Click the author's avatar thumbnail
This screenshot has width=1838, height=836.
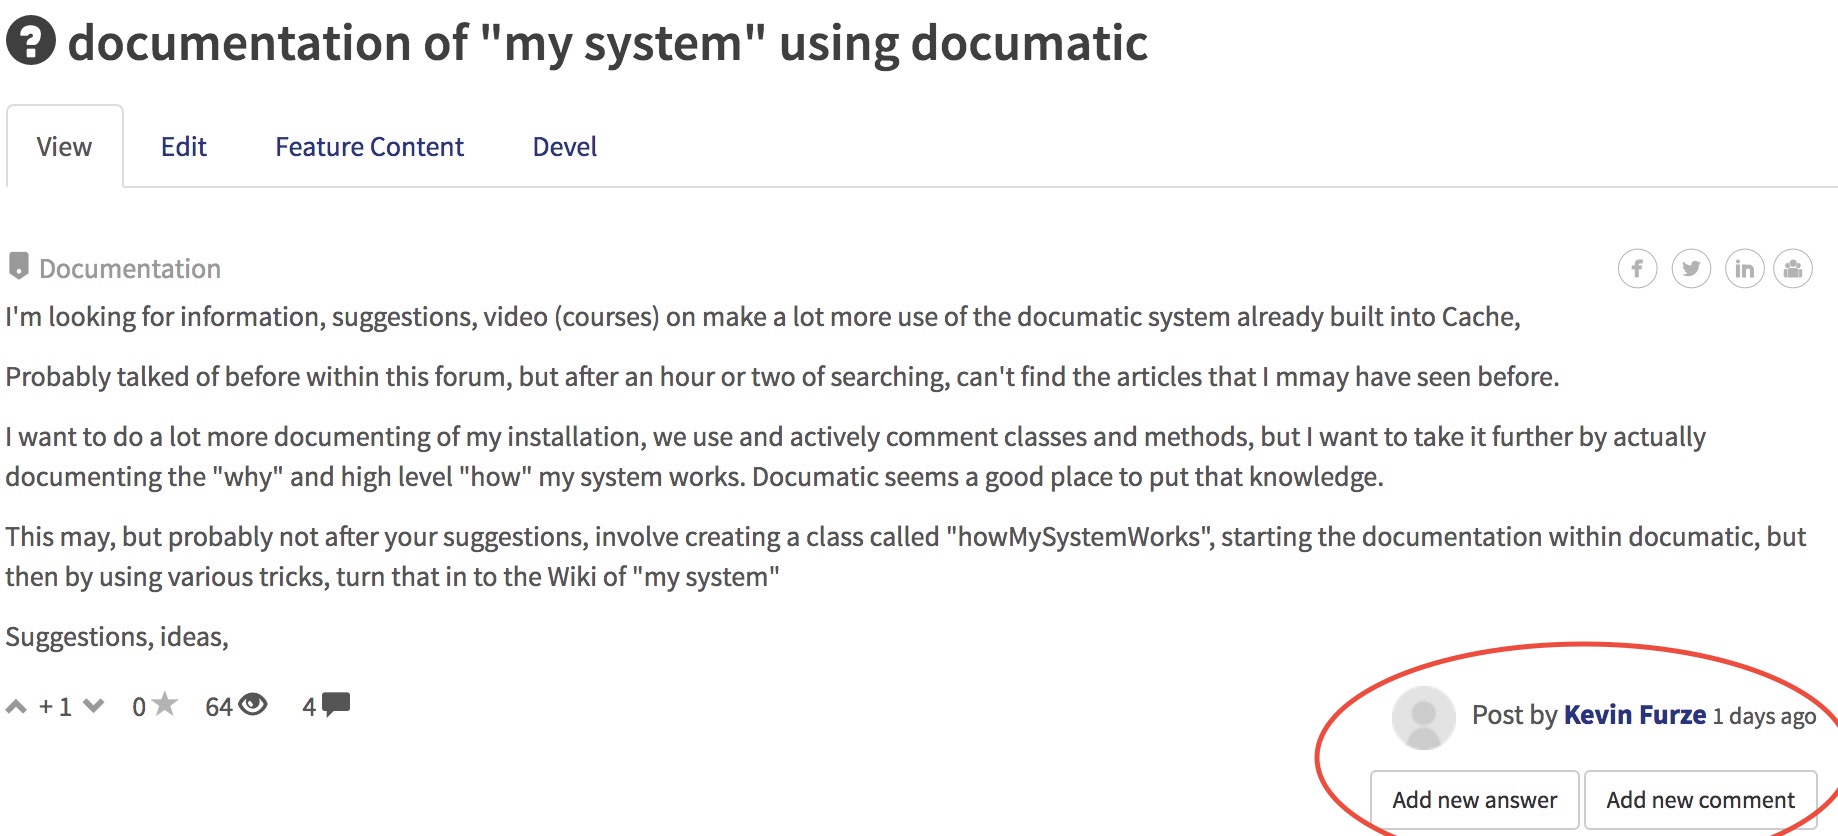tap(1423, 717)
